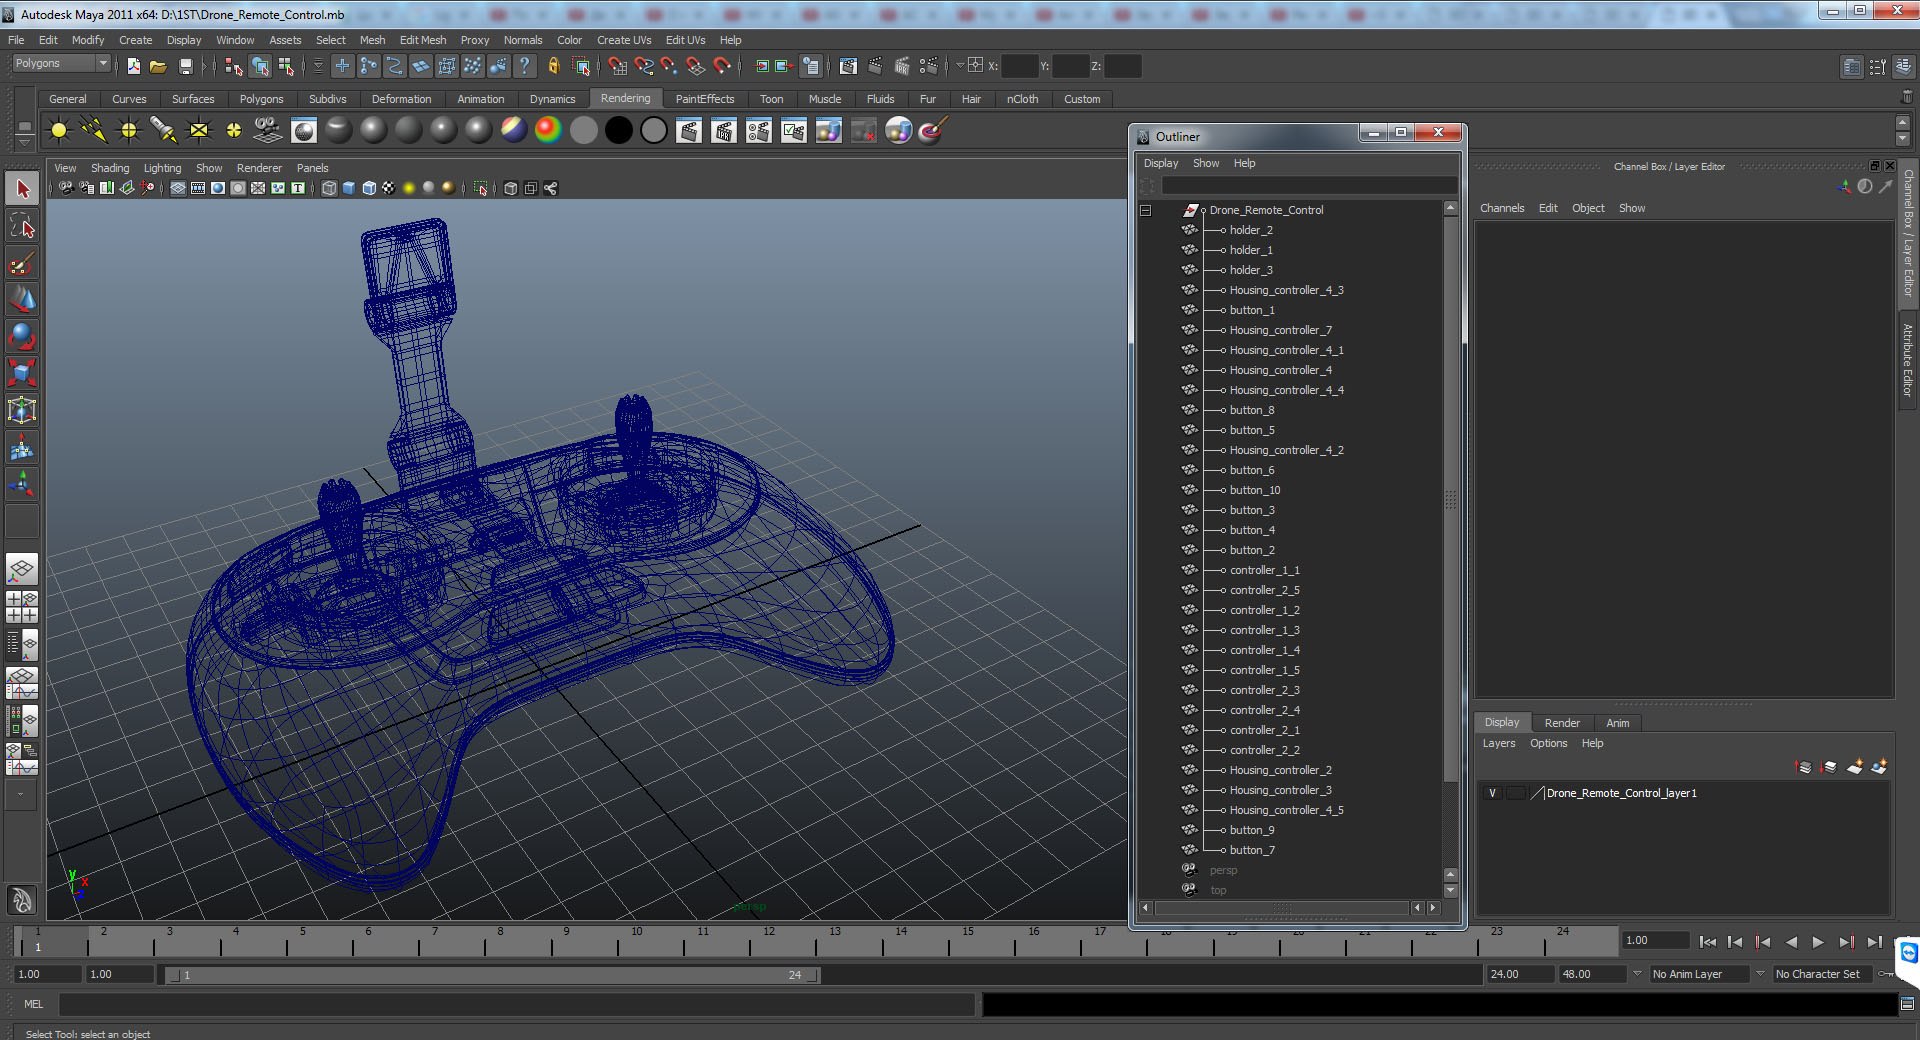Image resolution: width=1920 pixels, height=1040 pixels.
Task: Click the new scene icon
Action: click(x=133, y=66)
